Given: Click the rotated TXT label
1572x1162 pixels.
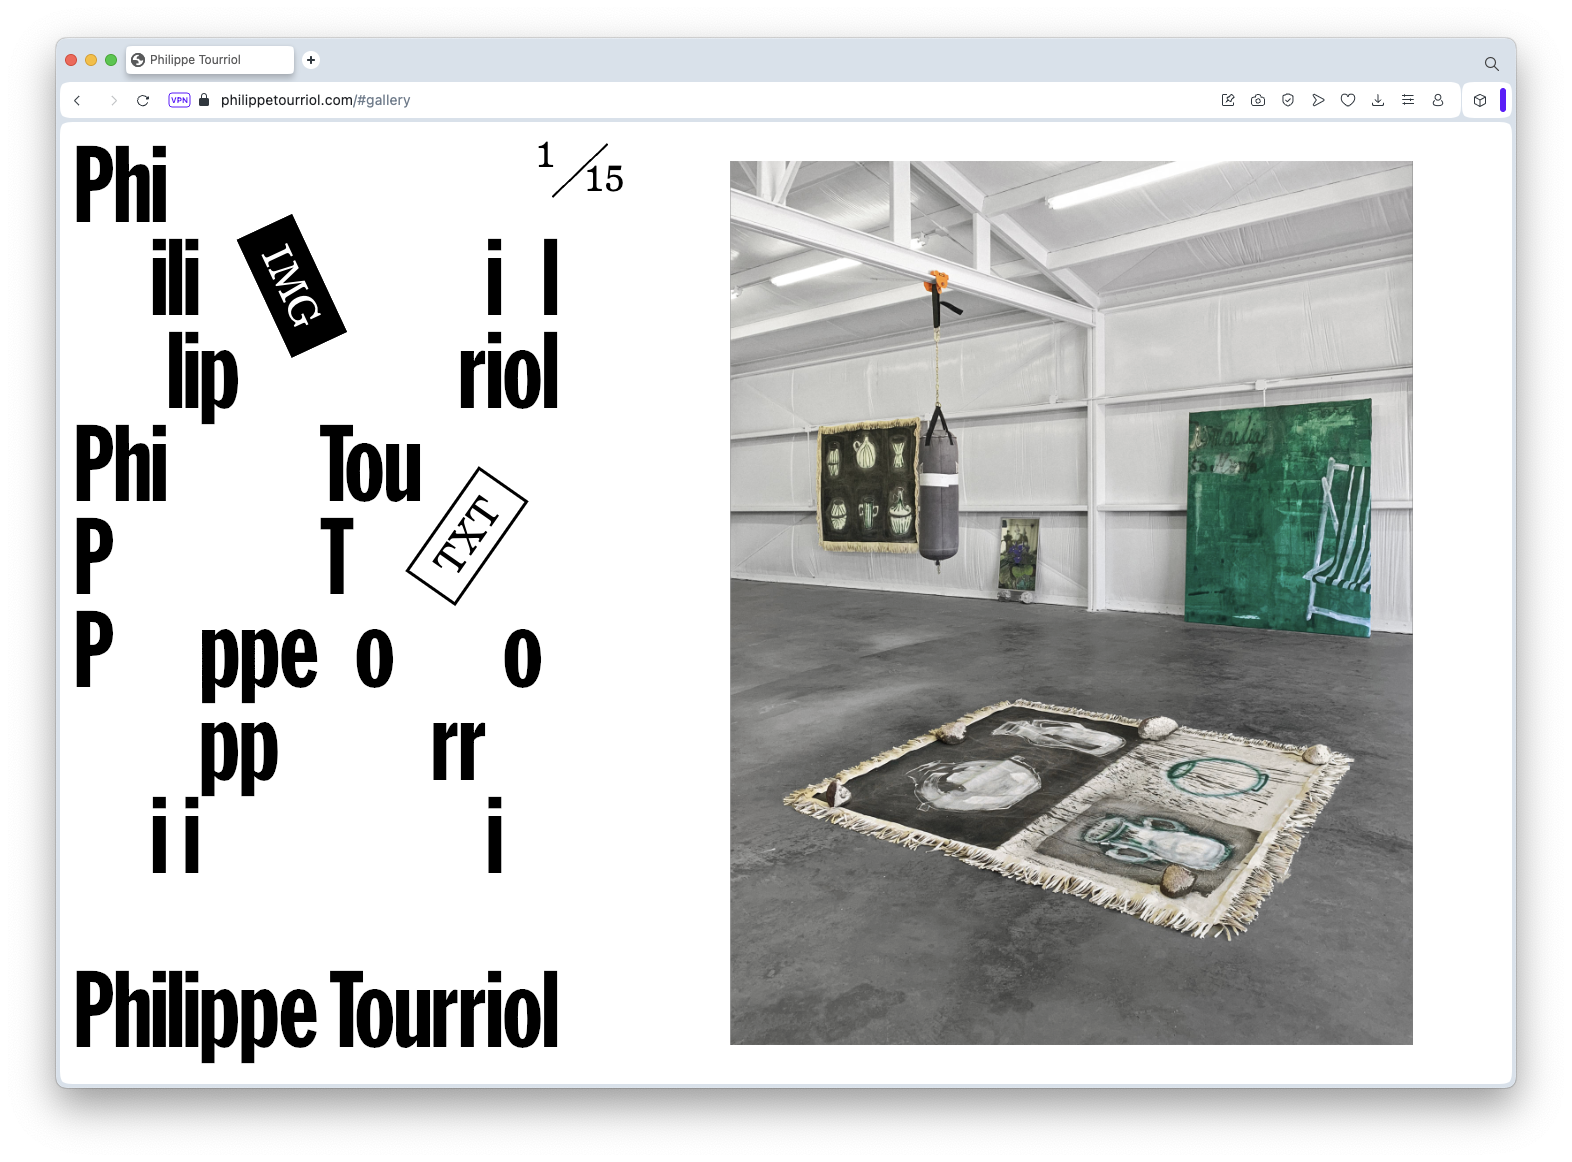Looking at the screenshot, I should (x=466, y=536).
